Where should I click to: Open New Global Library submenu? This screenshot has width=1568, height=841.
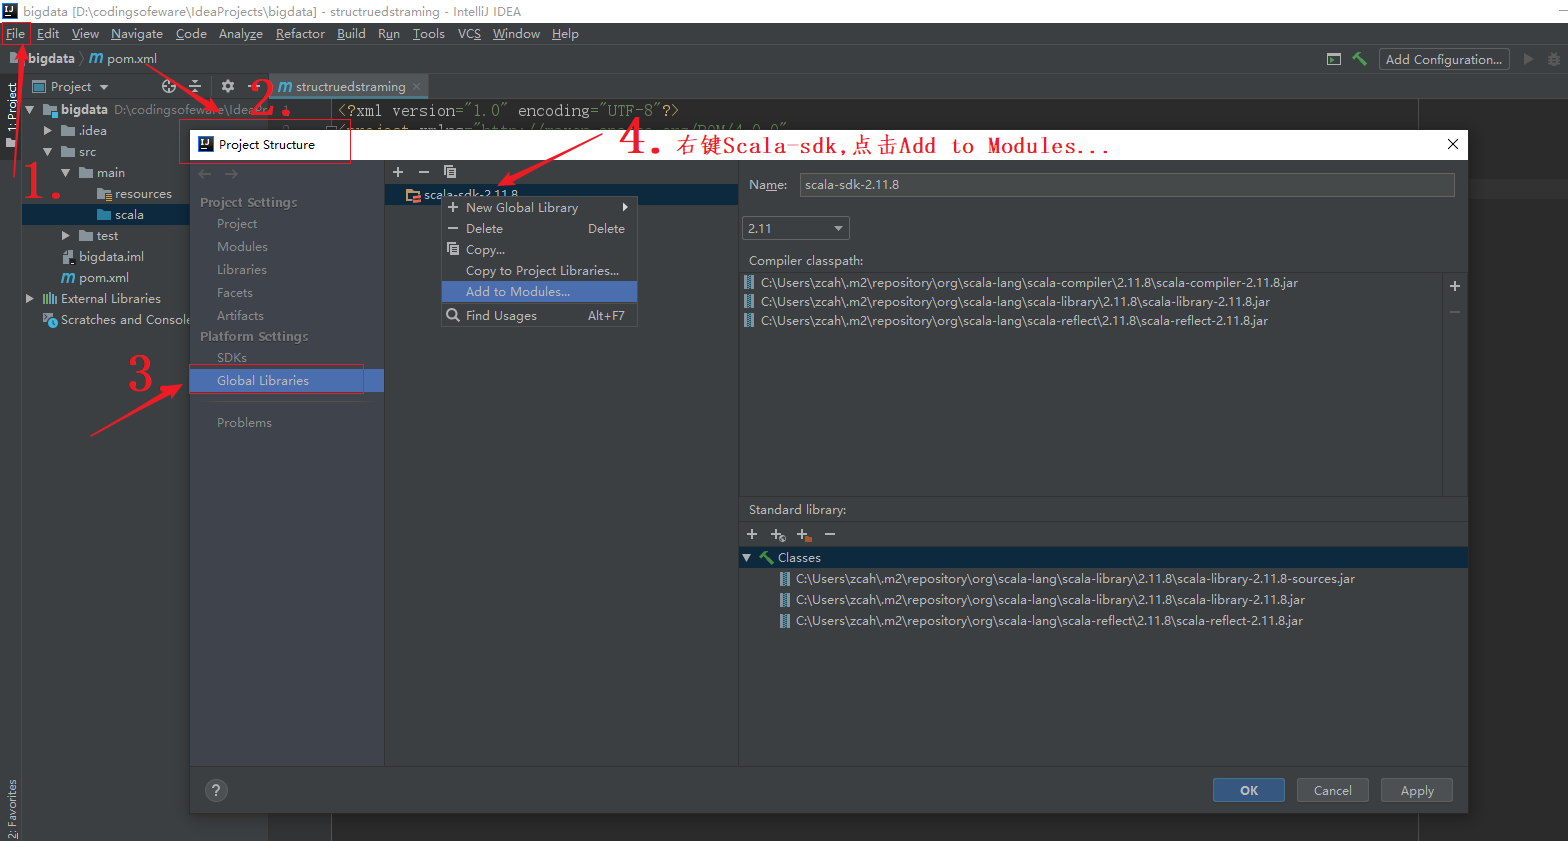(539, 208)
